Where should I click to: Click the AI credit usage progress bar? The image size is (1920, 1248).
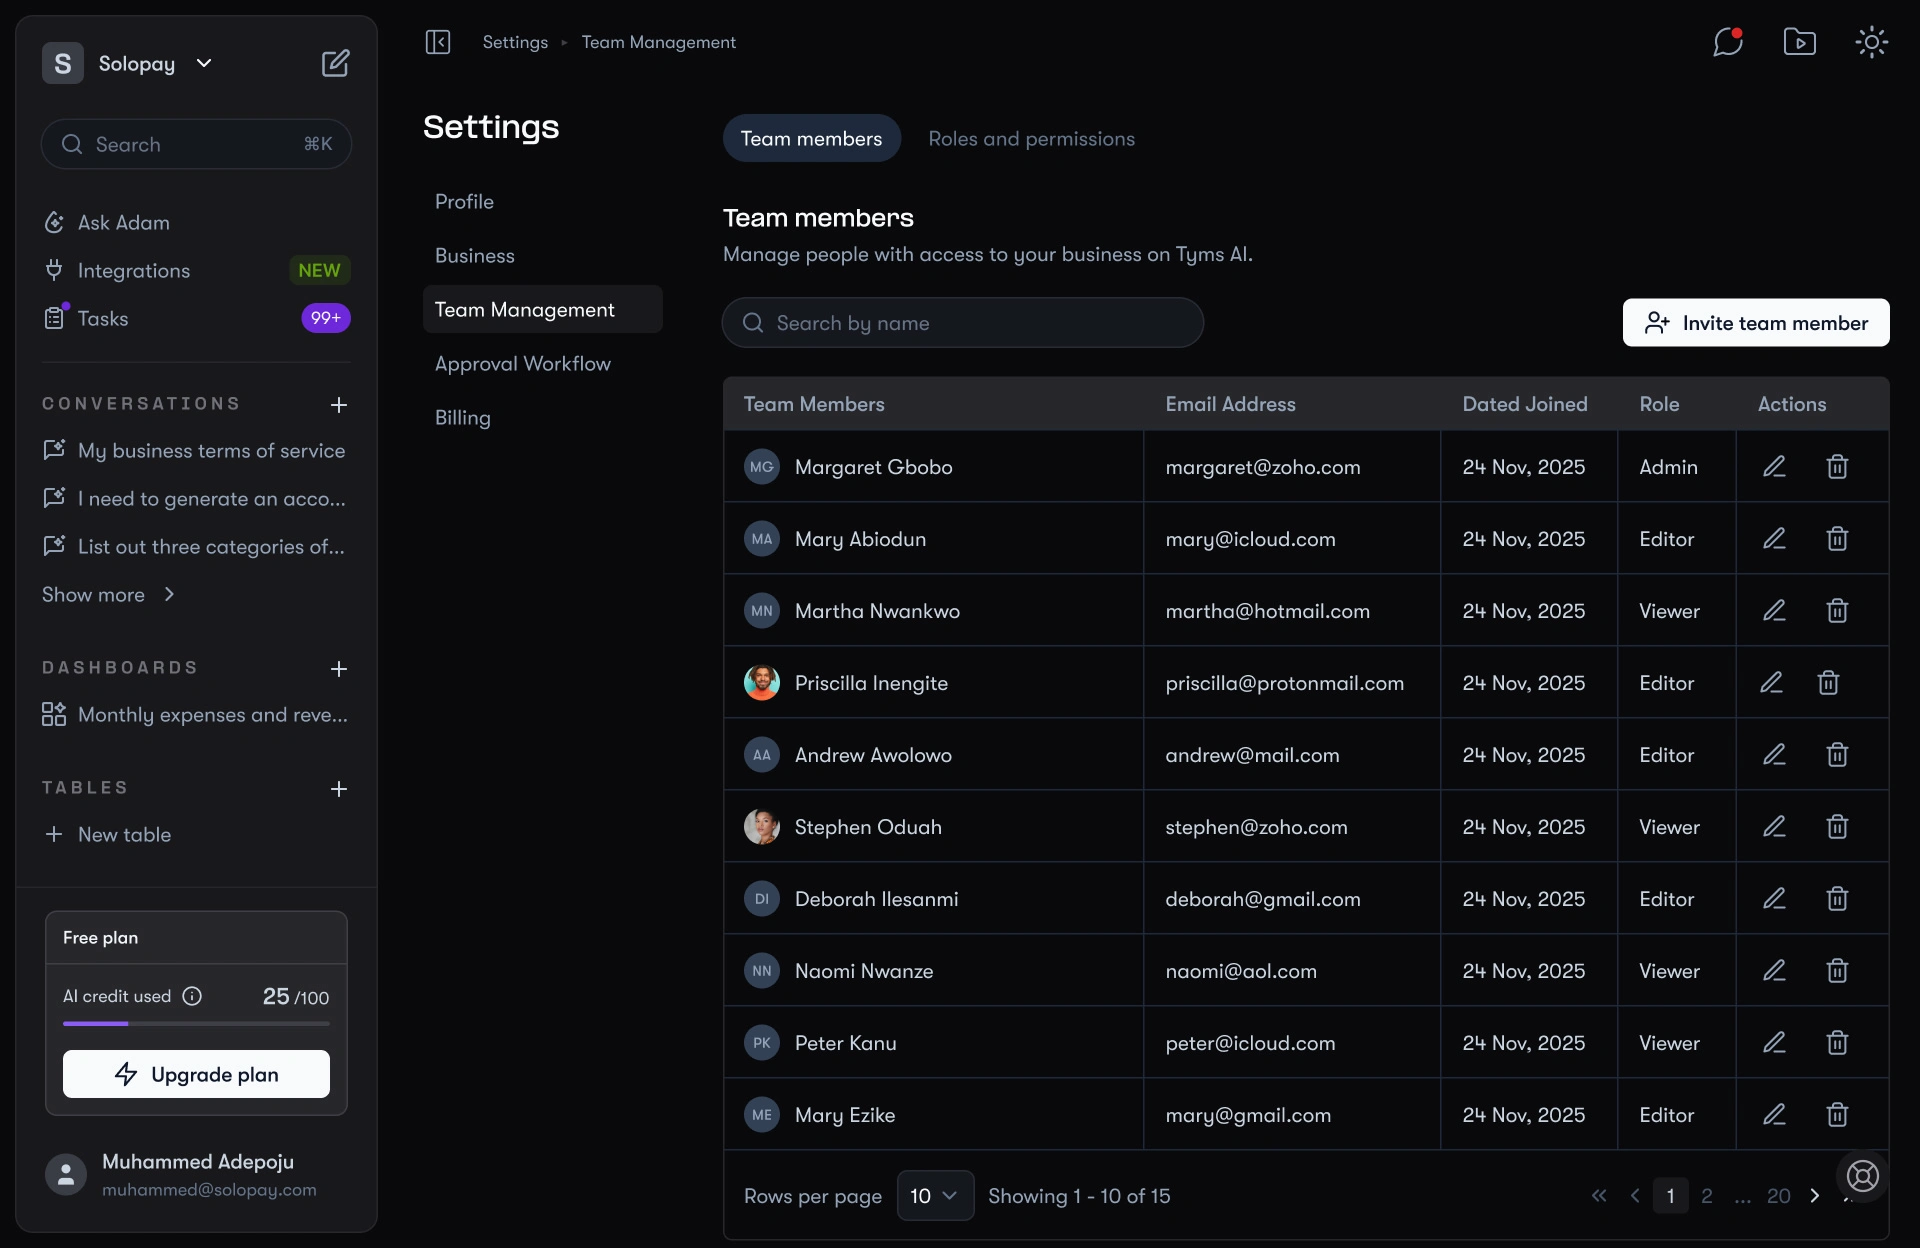coord(196,1024)
